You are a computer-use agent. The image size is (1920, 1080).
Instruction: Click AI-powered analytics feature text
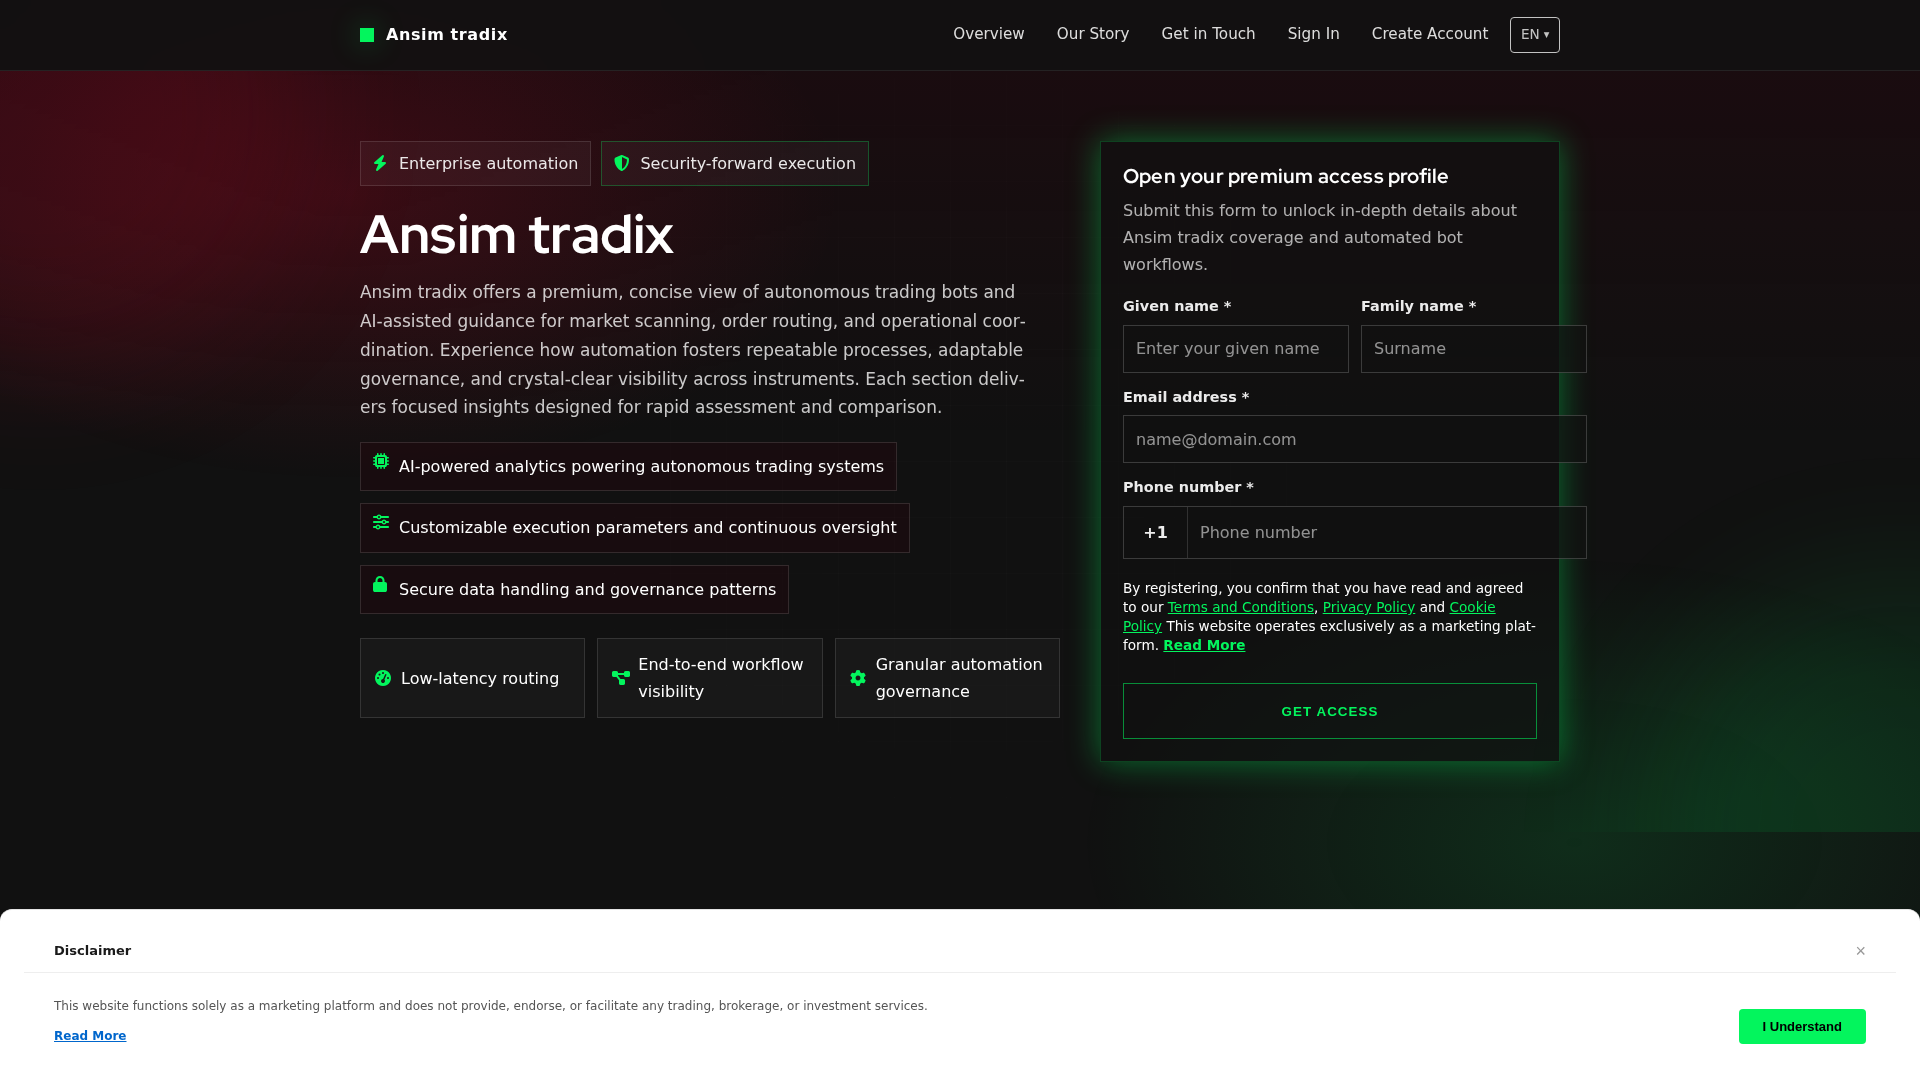641,467
